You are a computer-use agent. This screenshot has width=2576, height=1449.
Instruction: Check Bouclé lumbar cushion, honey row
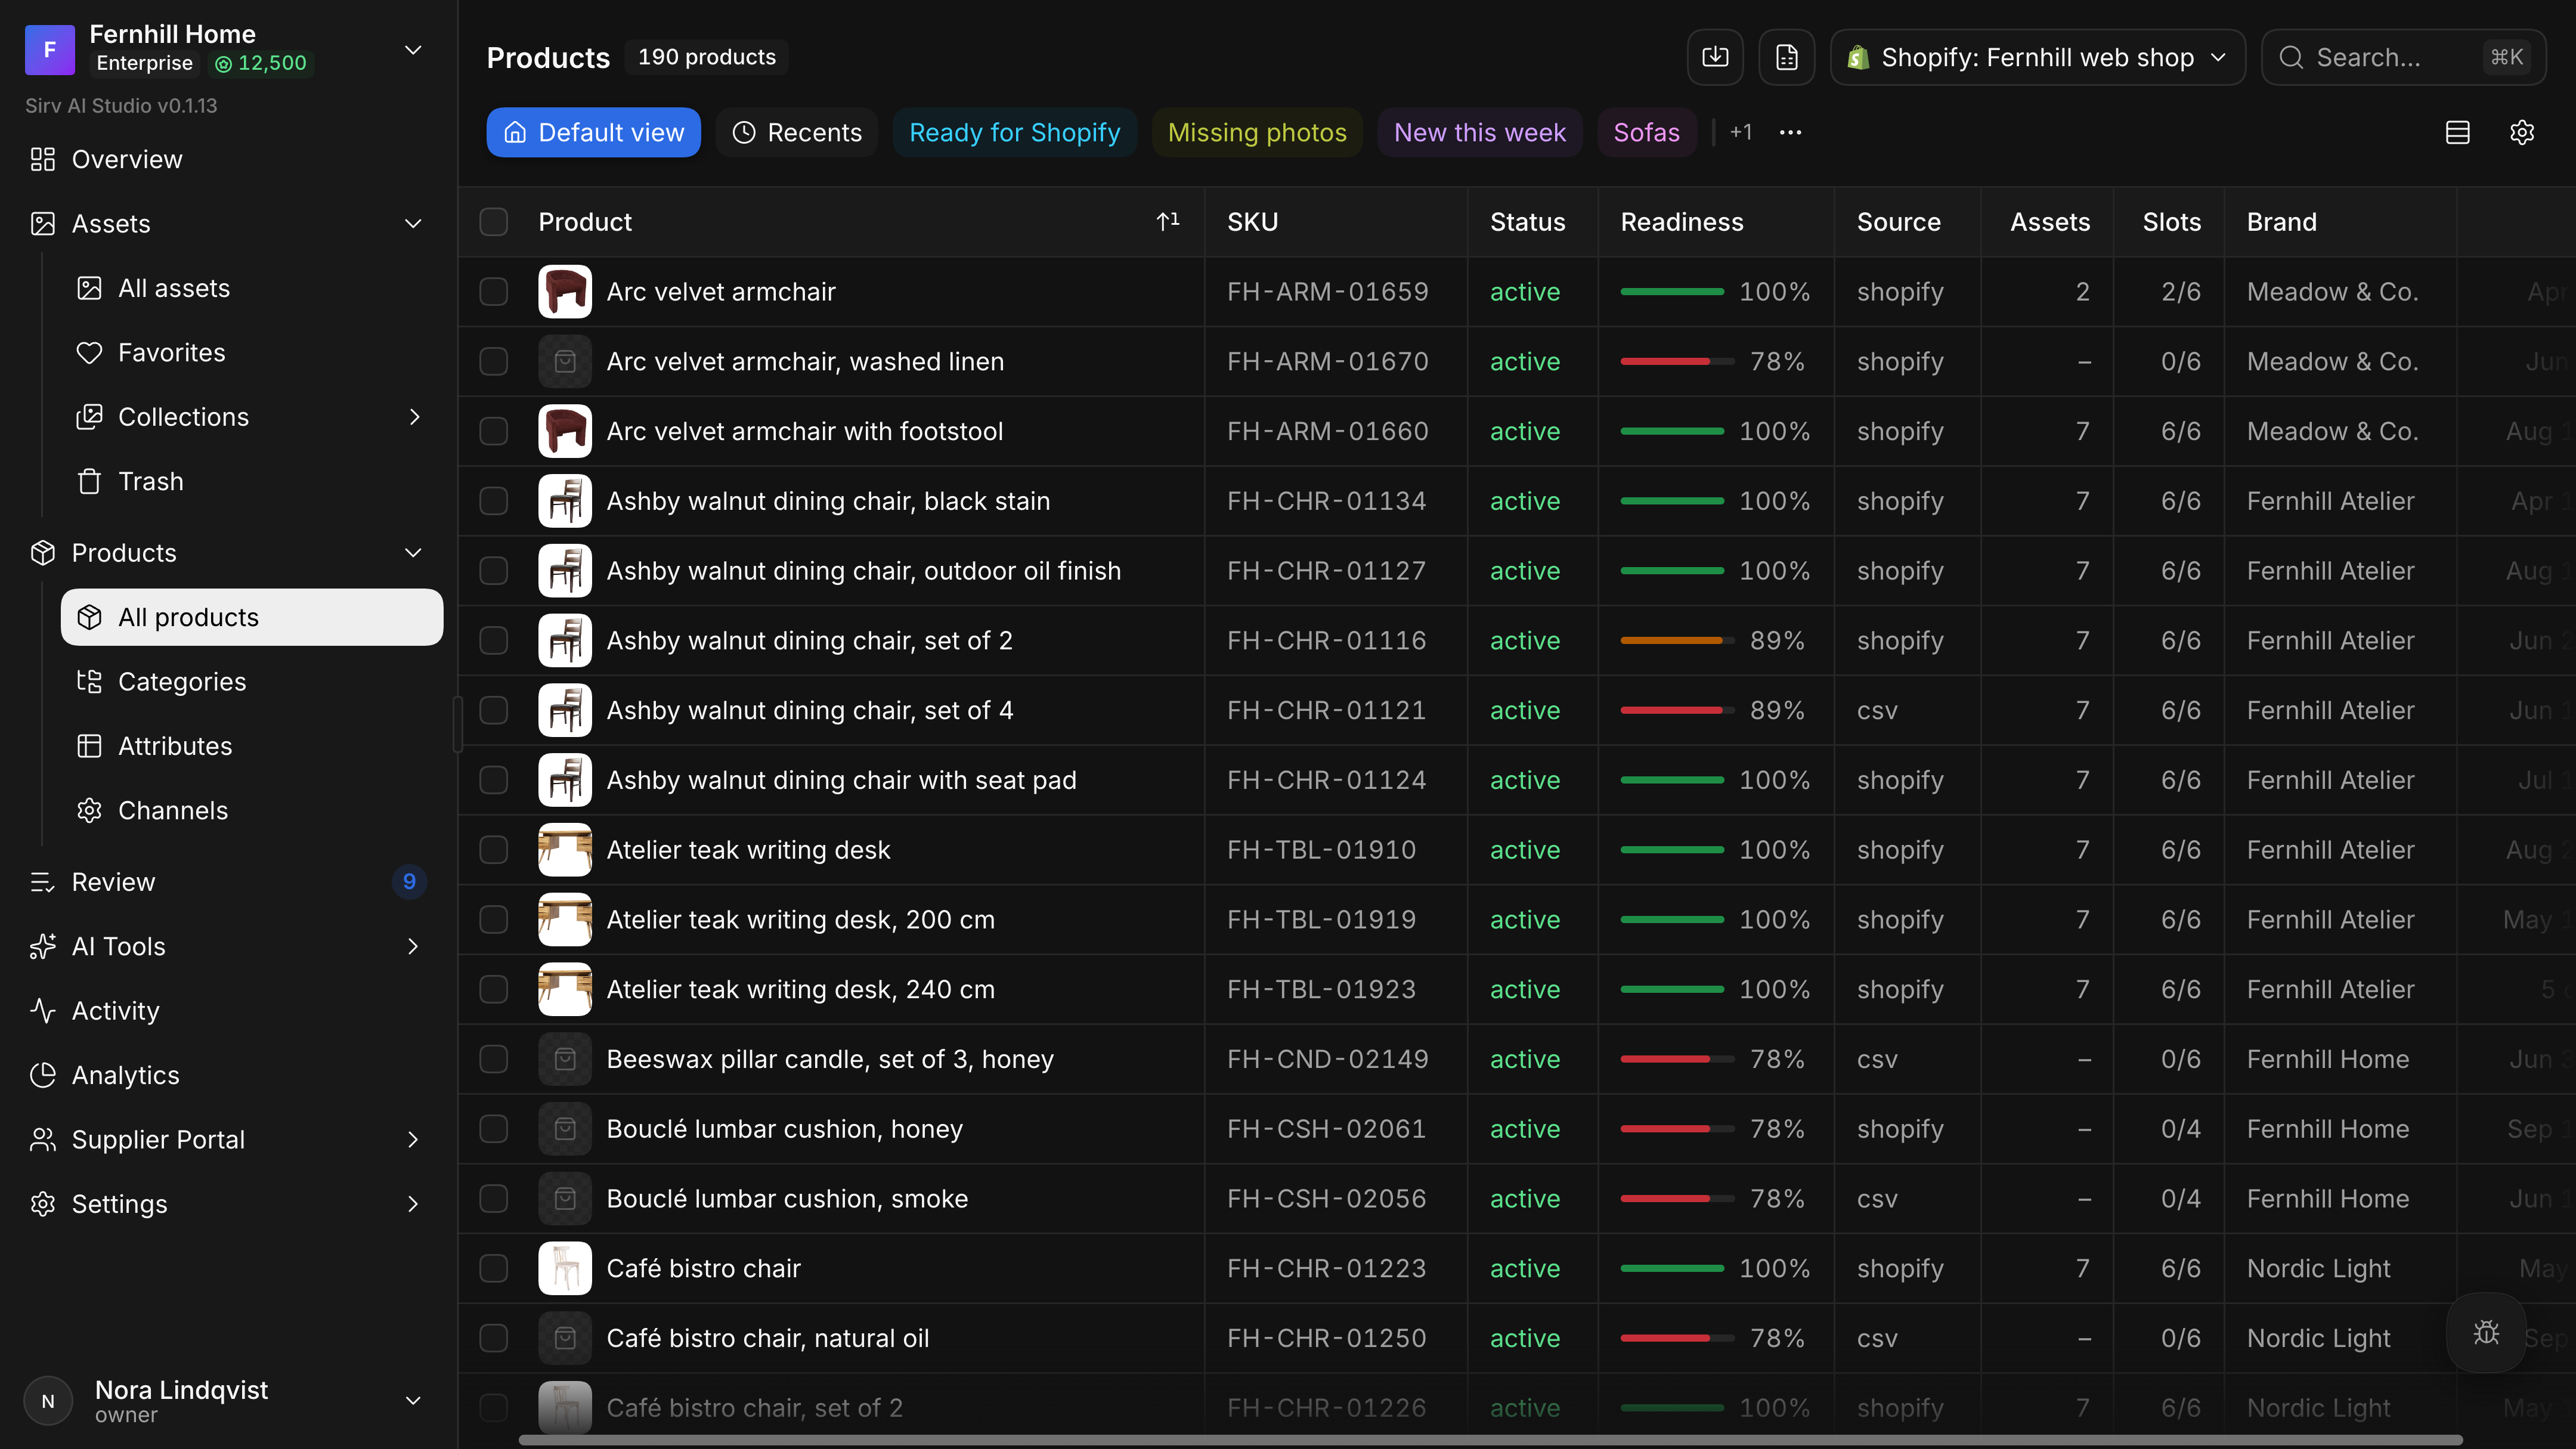point(493,1129)
